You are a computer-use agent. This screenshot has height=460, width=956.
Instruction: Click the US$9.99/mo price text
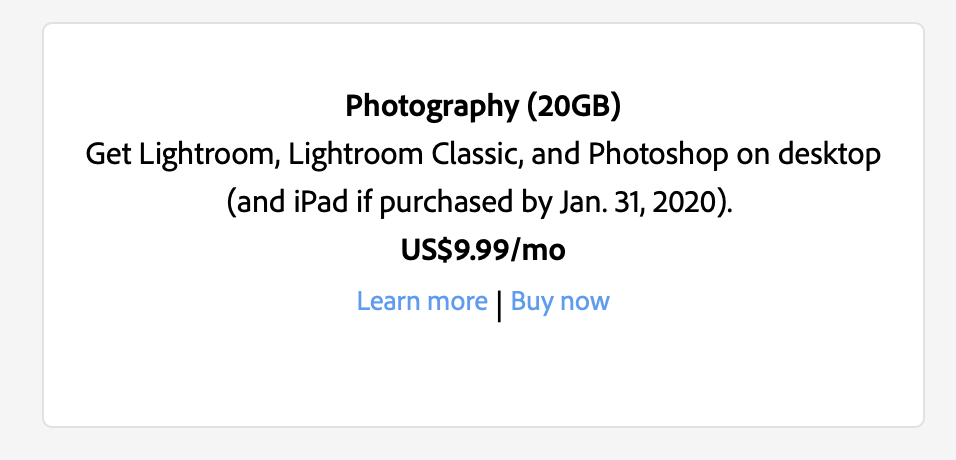(483, 251)
